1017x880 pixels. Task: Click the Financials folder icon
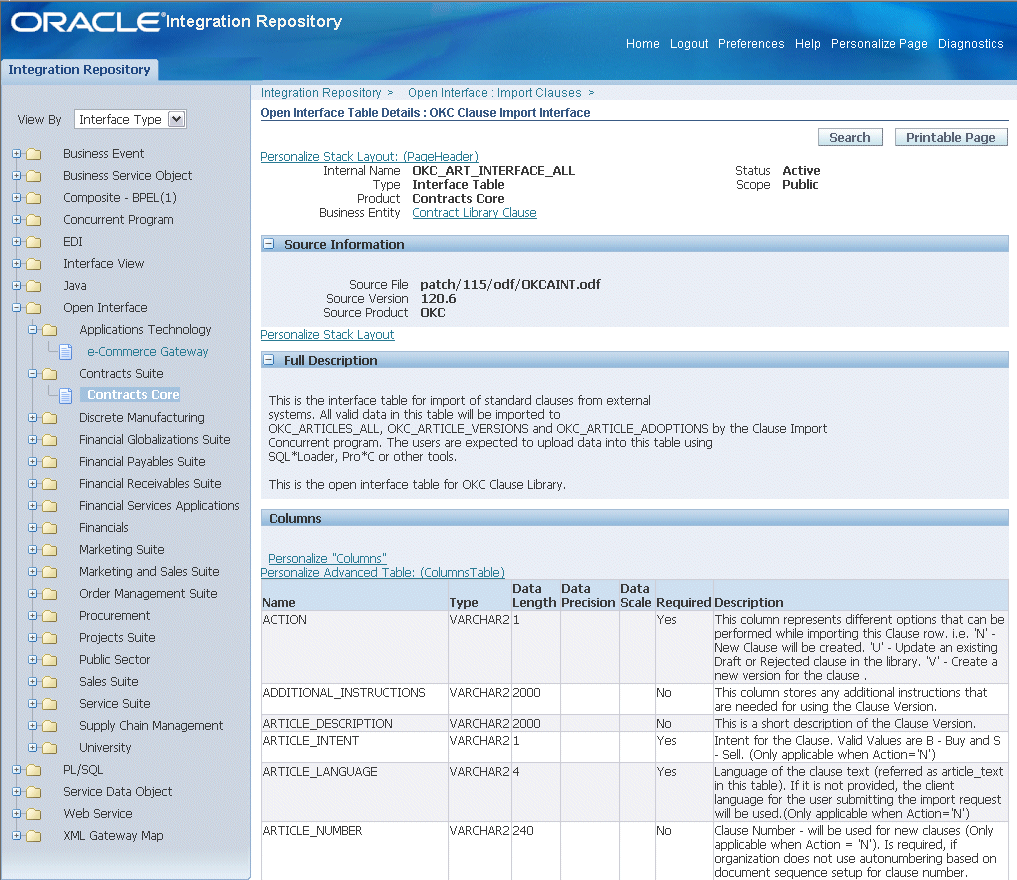(50, 529)
